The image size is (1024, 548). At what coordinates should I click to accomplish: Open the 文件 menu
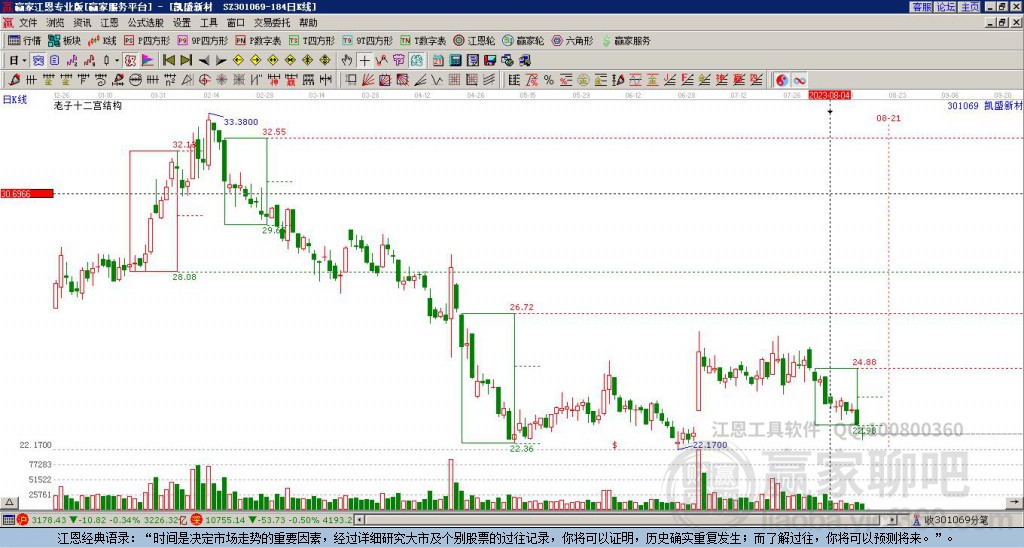pyautogui.click(x=28, y=23)
